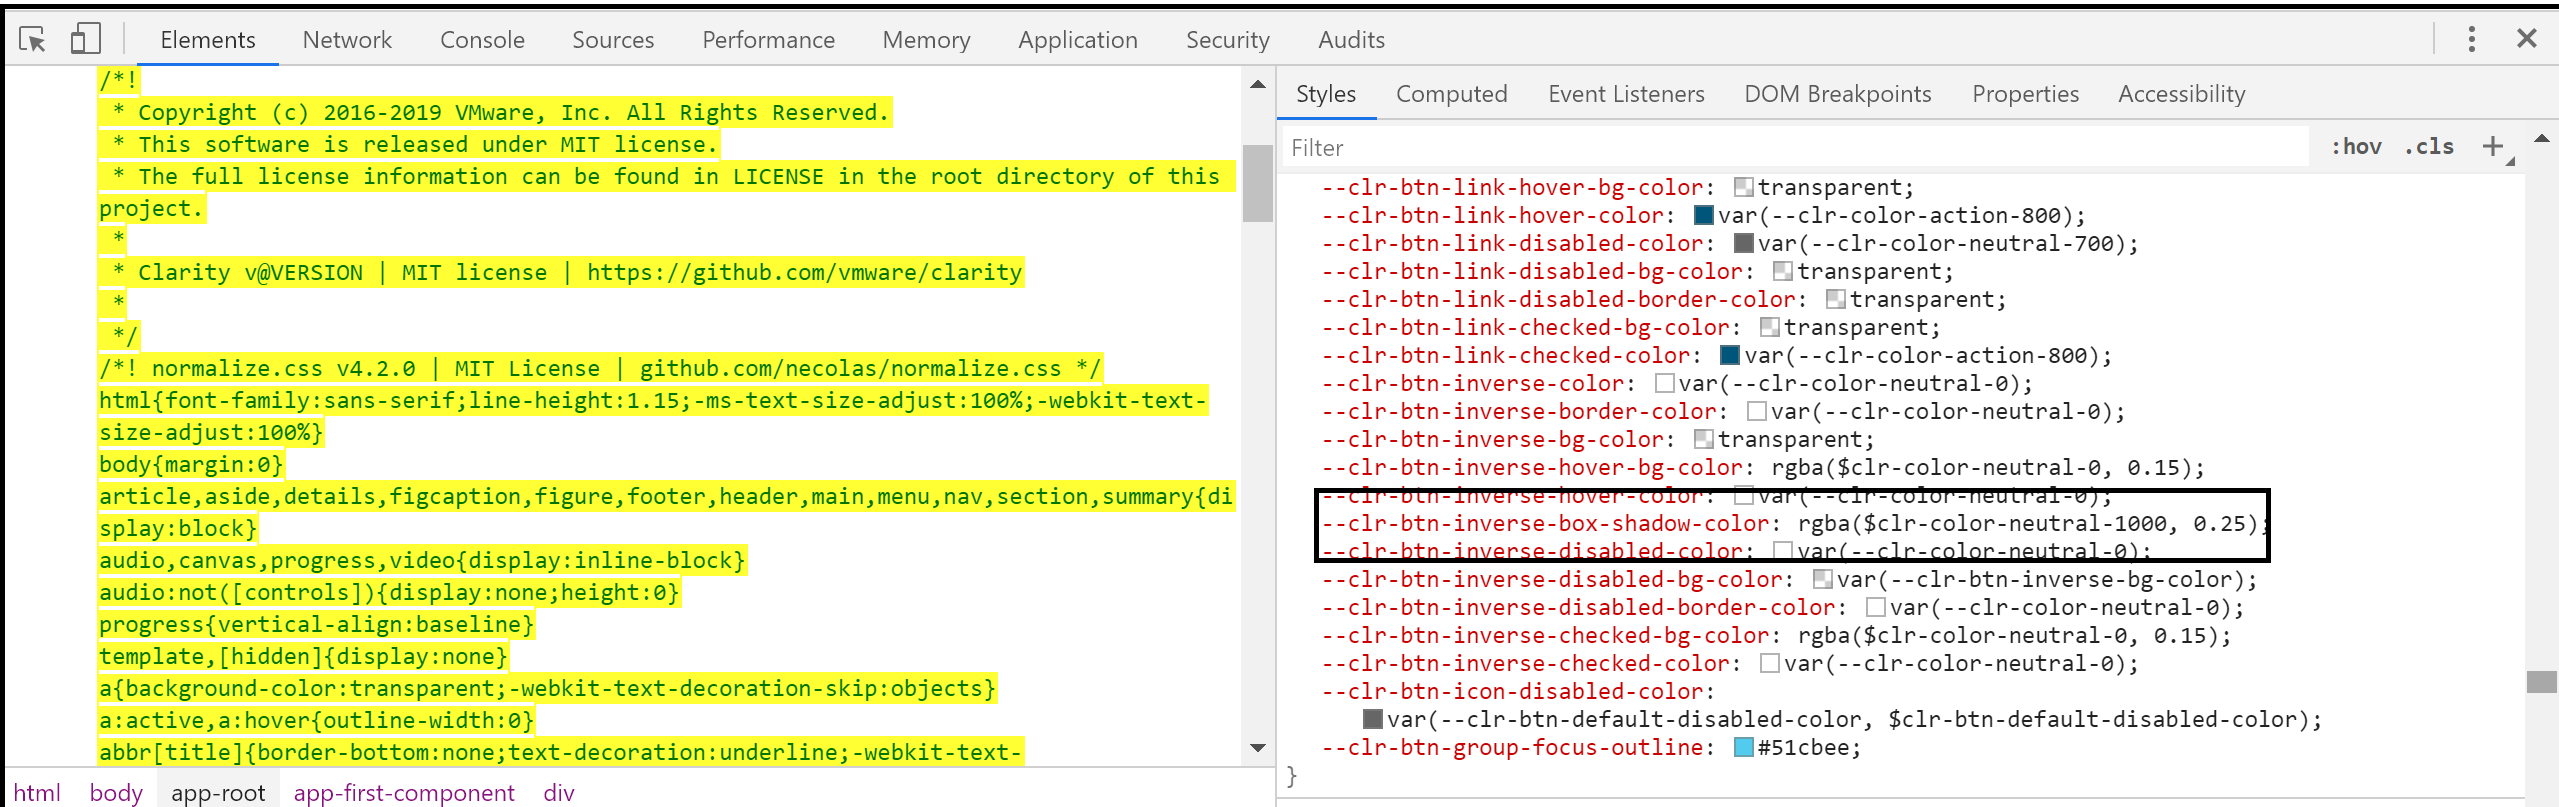Open the Performance tab

tap(768, 40)
